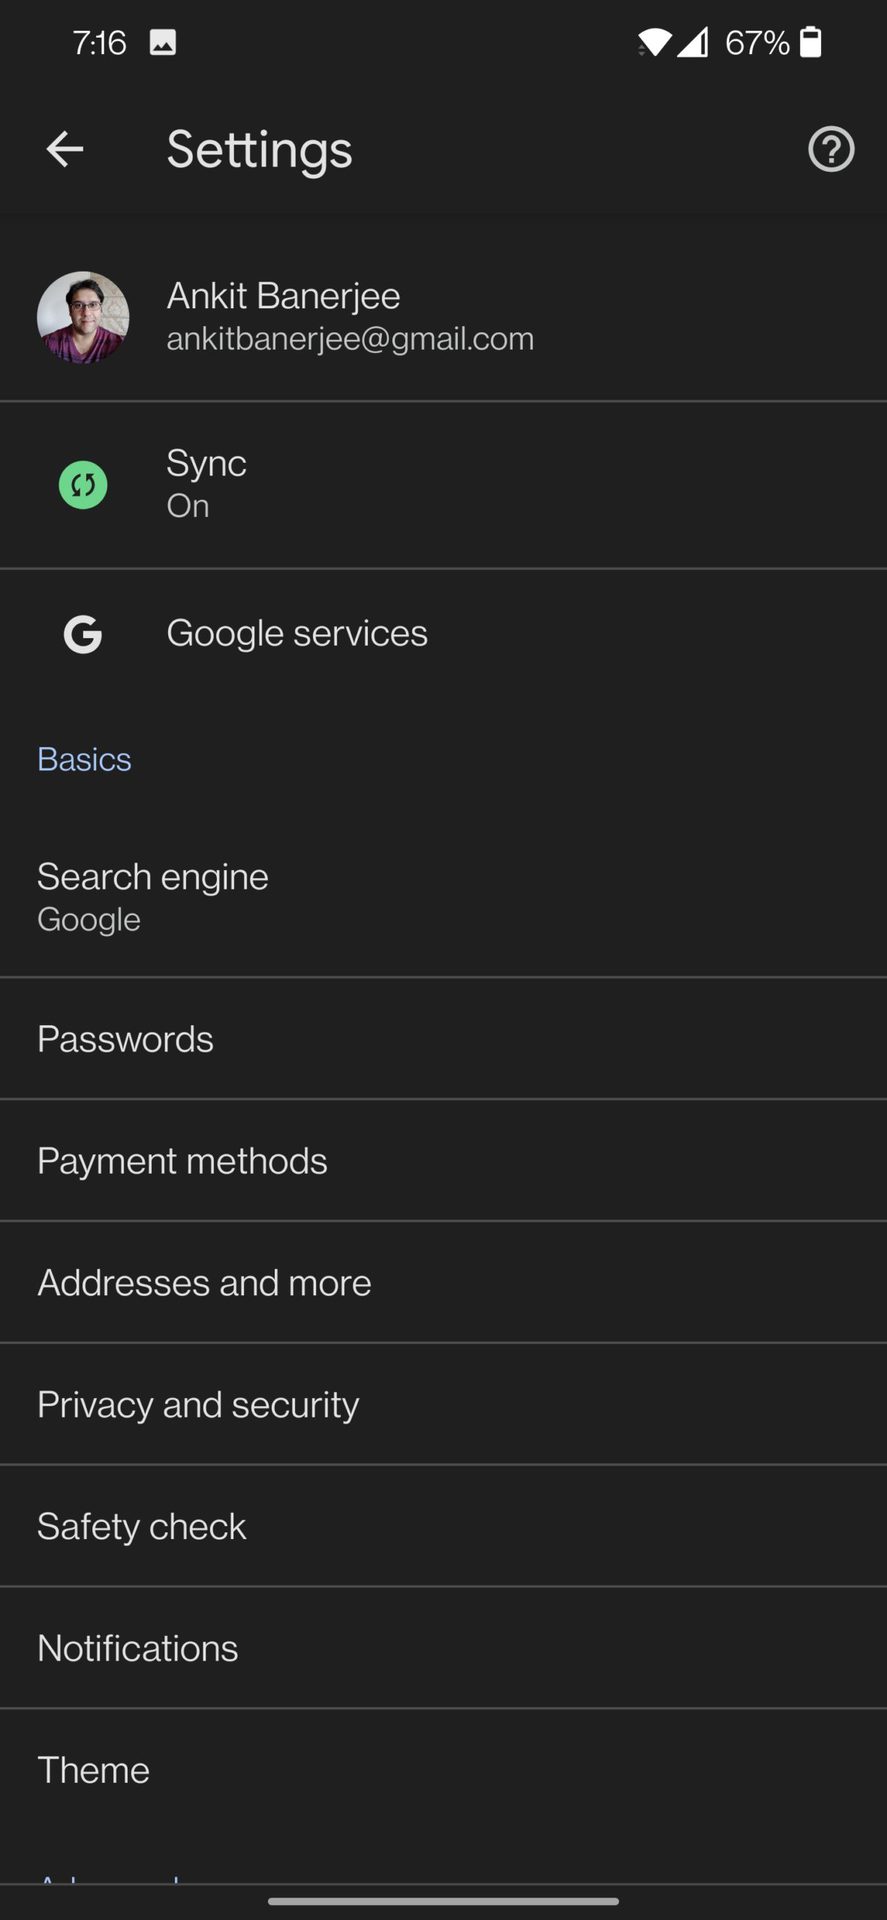
Task: Tap the account profile photo
Action: [83, 317]
